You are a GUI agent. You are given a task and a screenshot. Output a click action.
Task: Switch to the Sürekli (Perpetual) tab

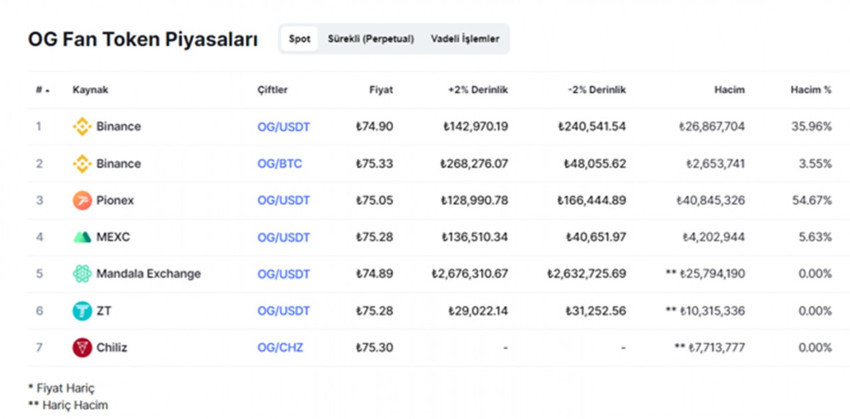click(x=371, y=39)
